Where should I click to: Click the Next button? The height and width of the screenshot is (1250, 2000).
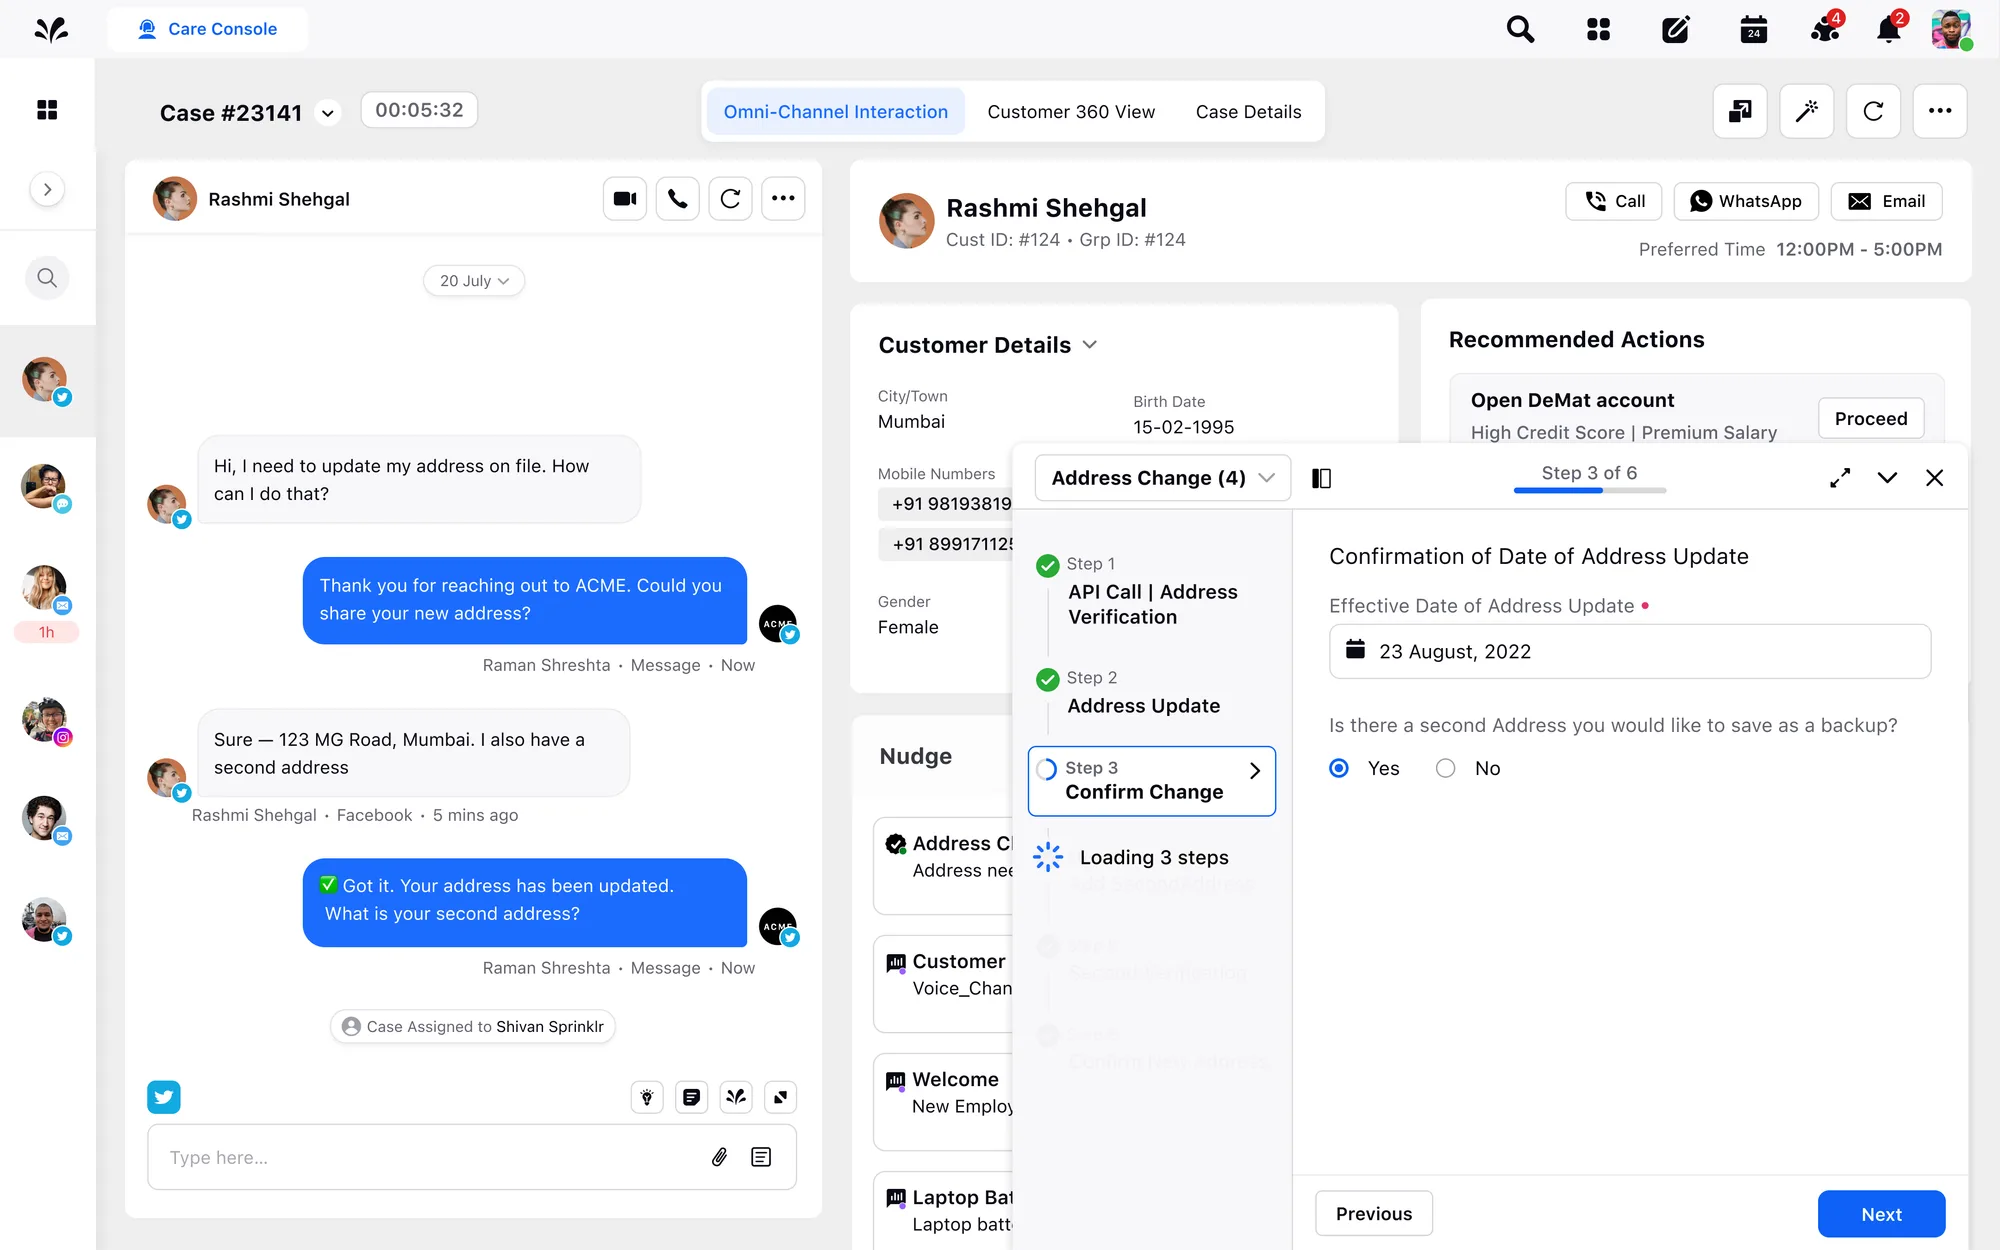pyautogui.click(x=1881, y=1214)
